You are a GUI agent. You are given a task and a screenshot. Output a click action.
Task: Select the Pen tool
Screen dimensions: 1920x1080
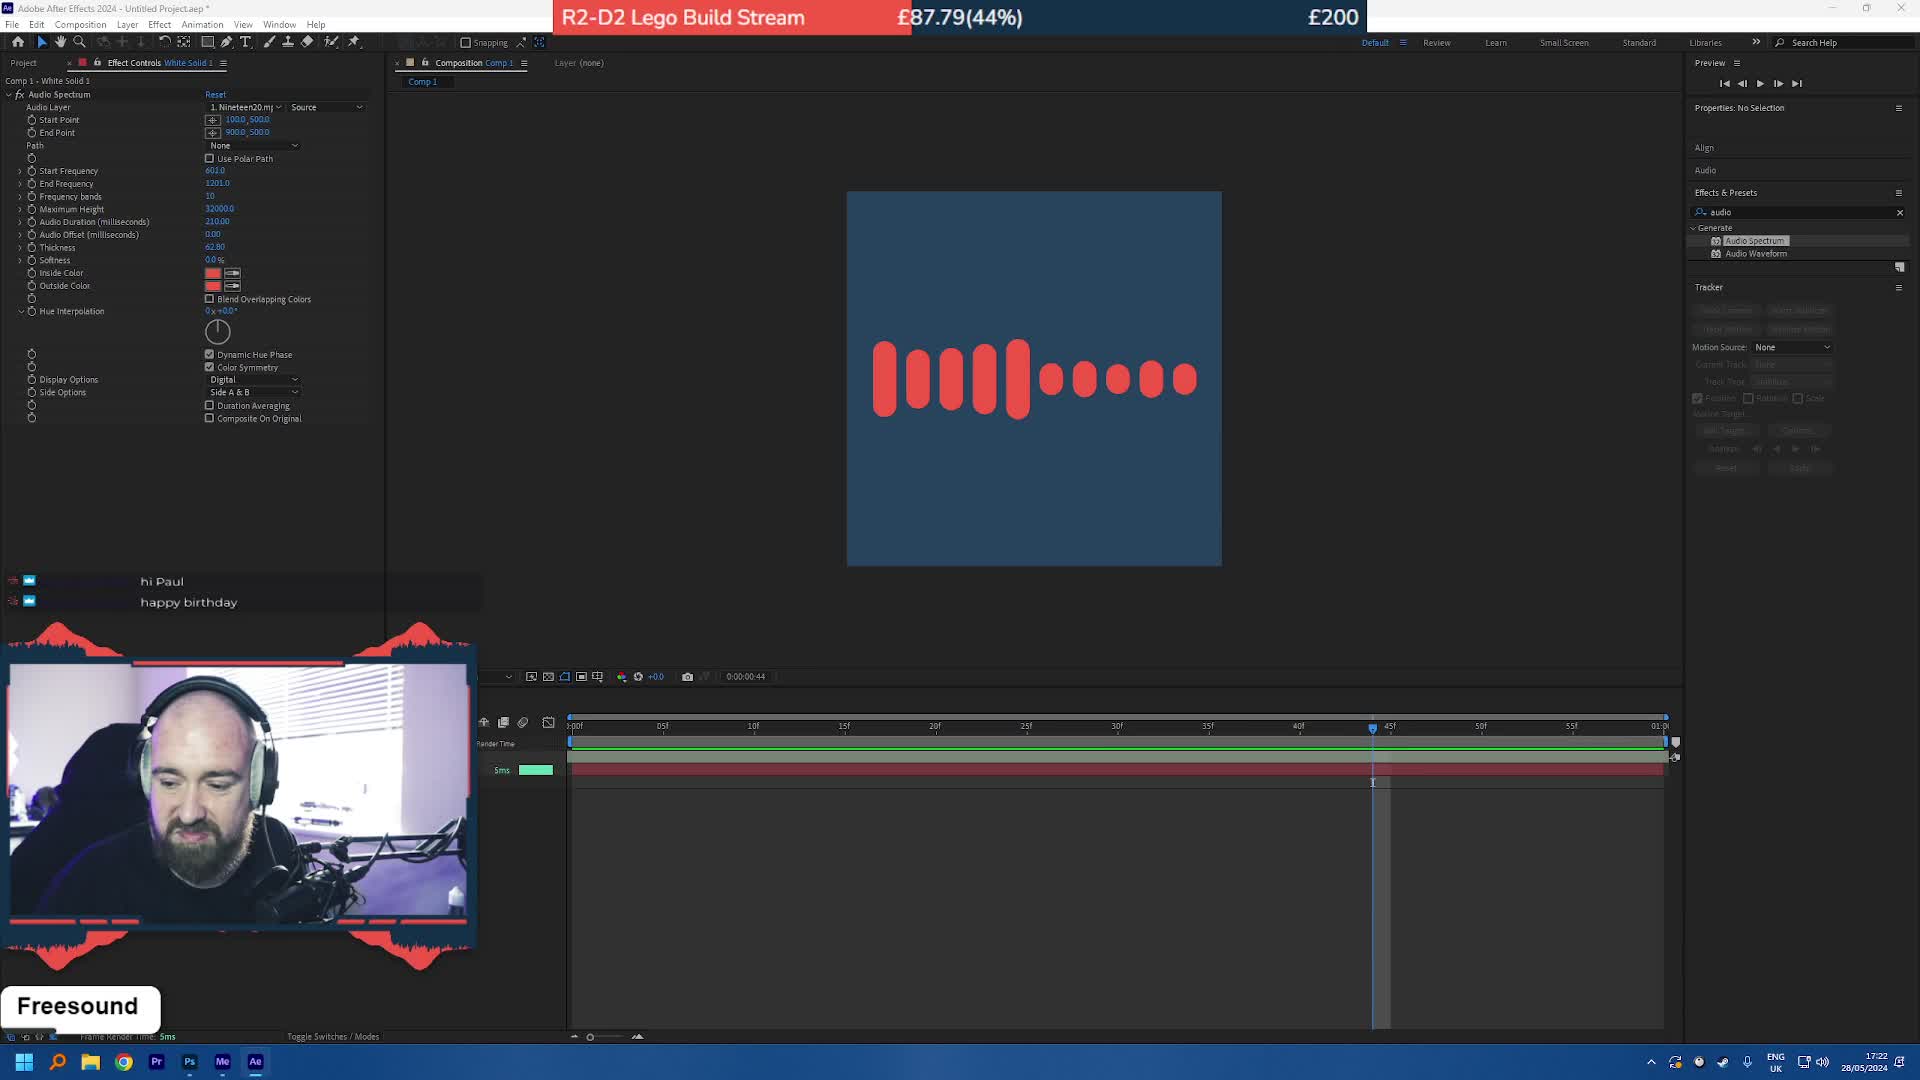227,42
